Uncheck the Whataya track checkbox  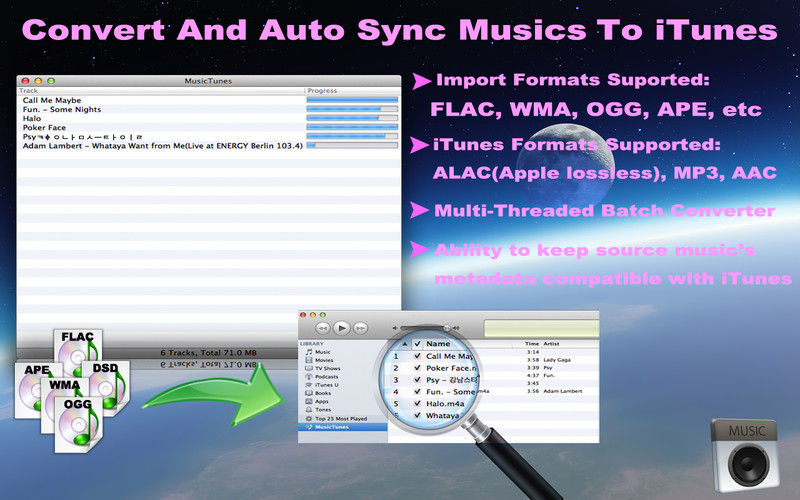pyautogui.click(x=418, y=415)
